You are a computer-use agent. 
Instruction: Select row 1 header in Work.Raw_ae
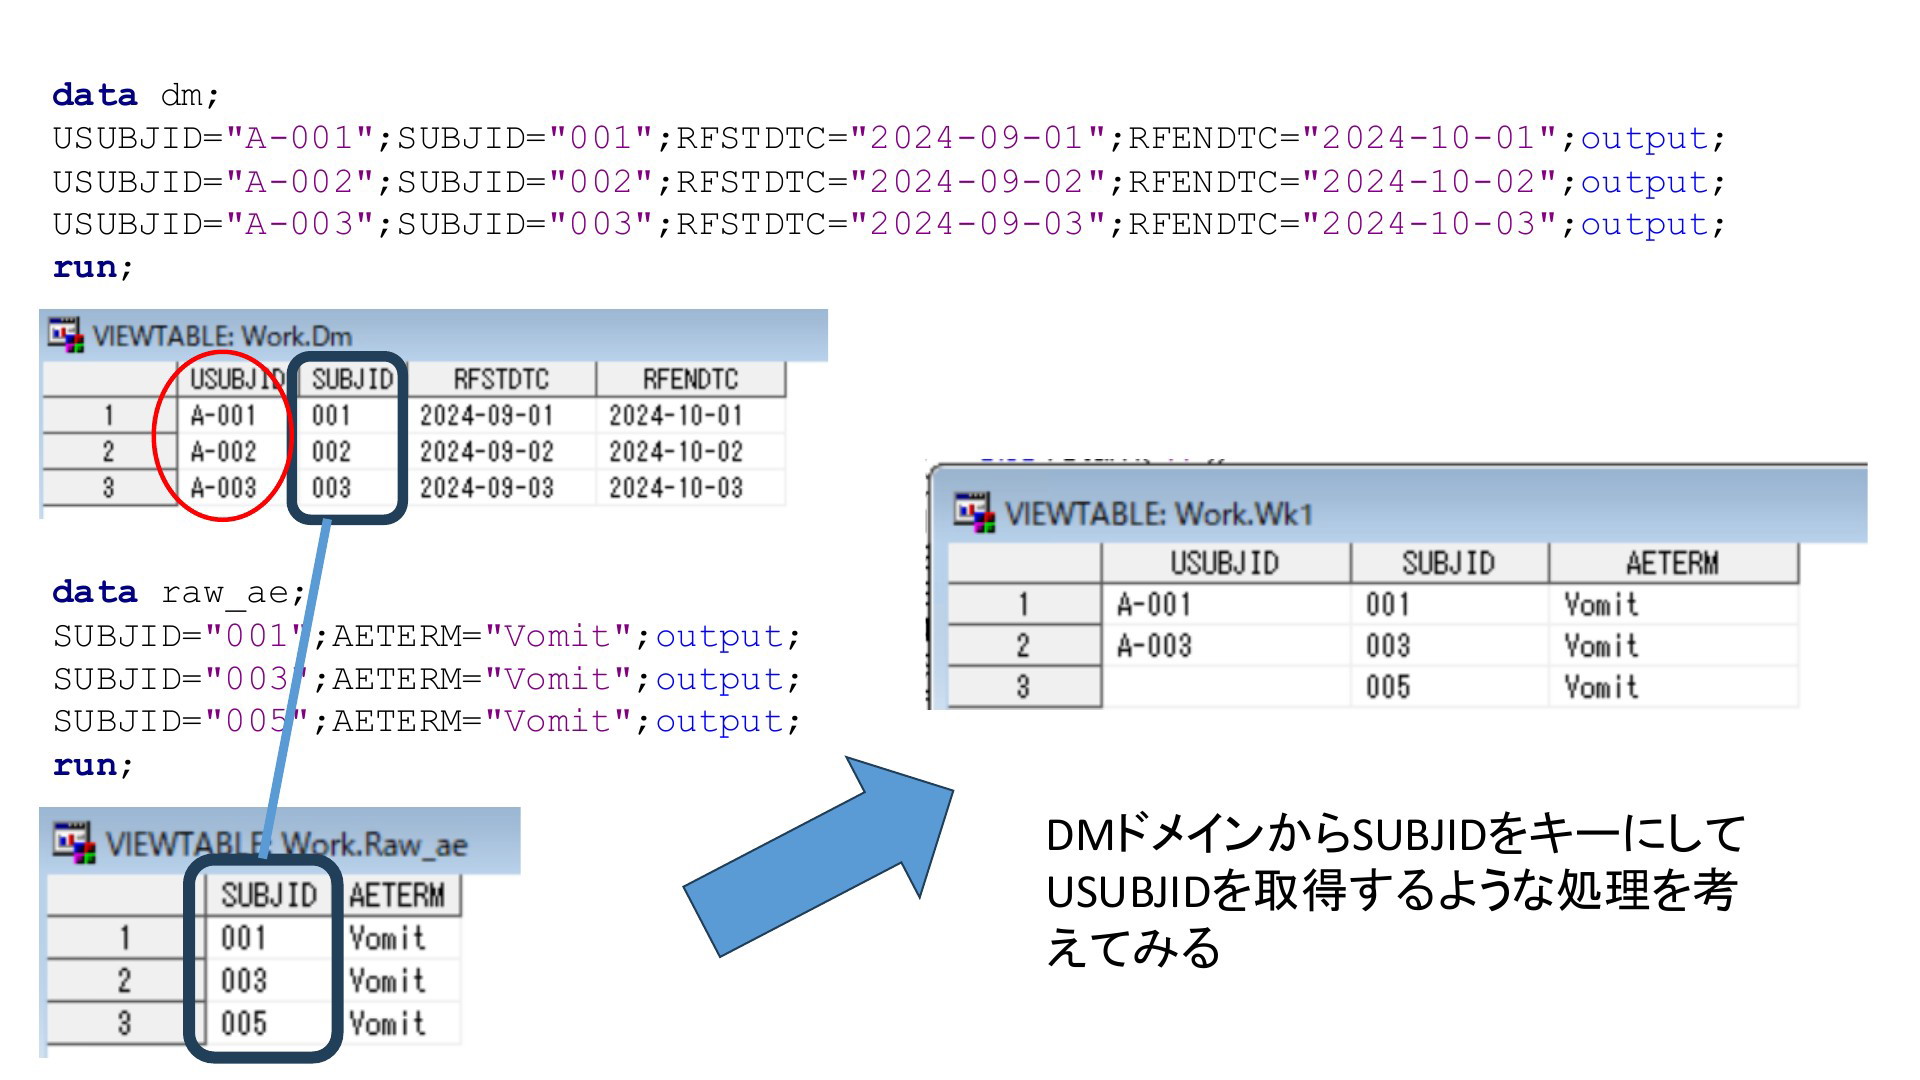tap(125, 938)
